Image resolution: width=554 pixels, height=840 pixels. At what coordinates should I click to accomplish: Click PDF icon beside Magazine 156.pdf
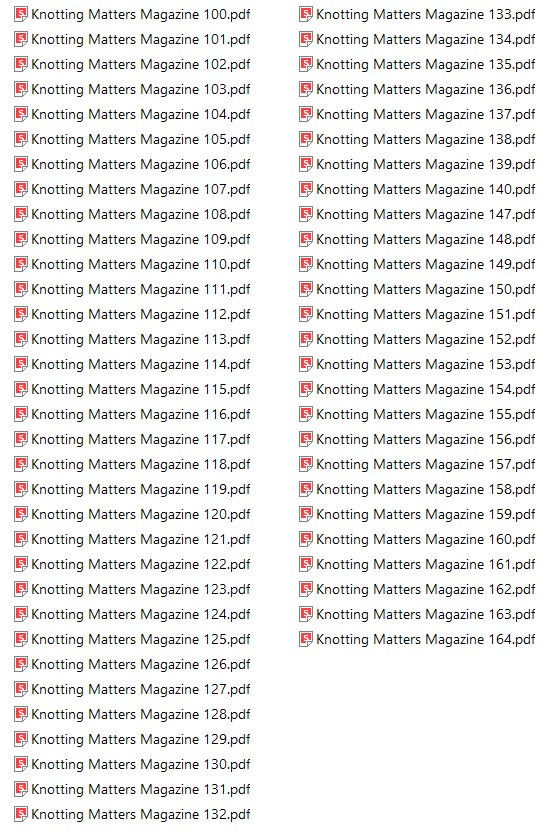pos(305,439)
